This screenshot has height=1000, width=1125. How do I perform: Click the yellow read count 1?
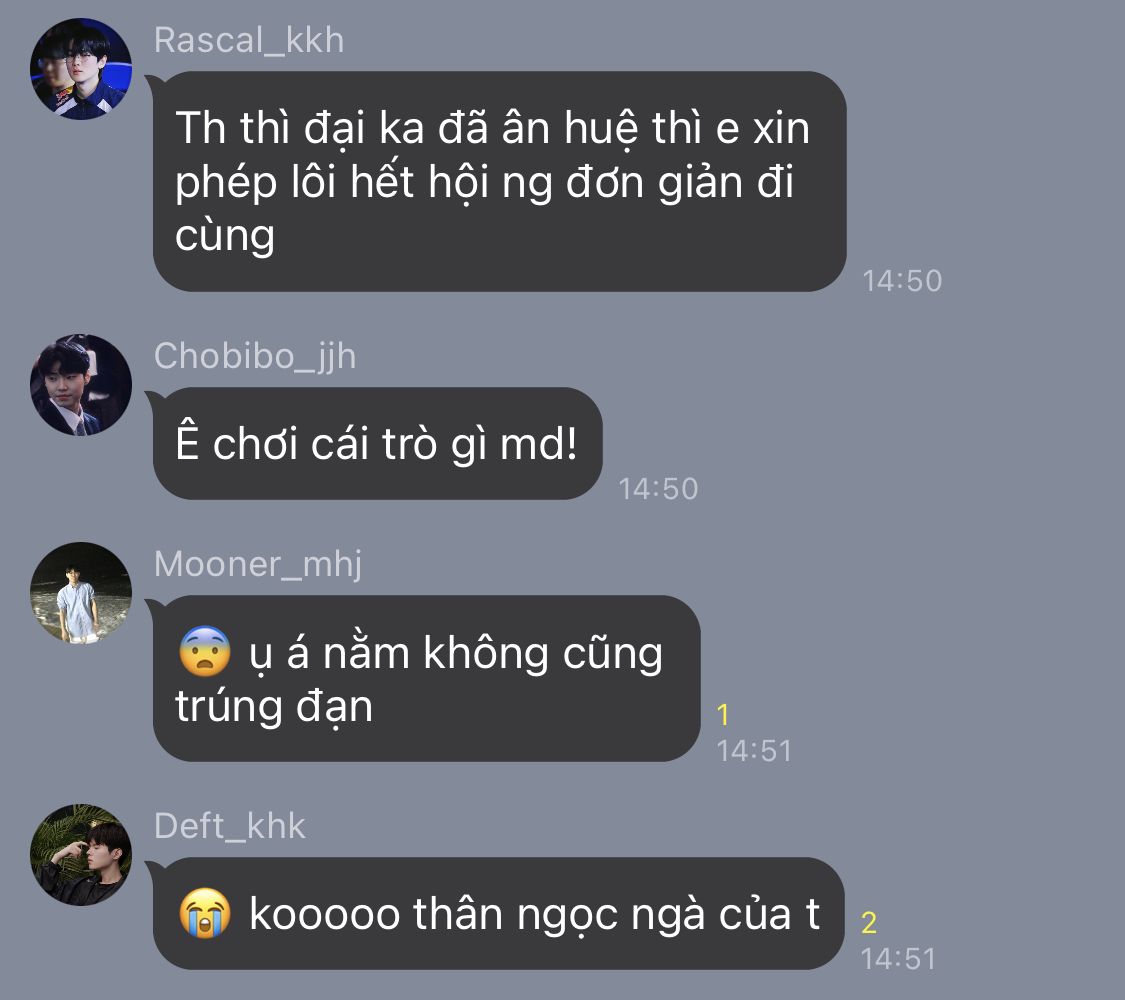pos(722,714)
